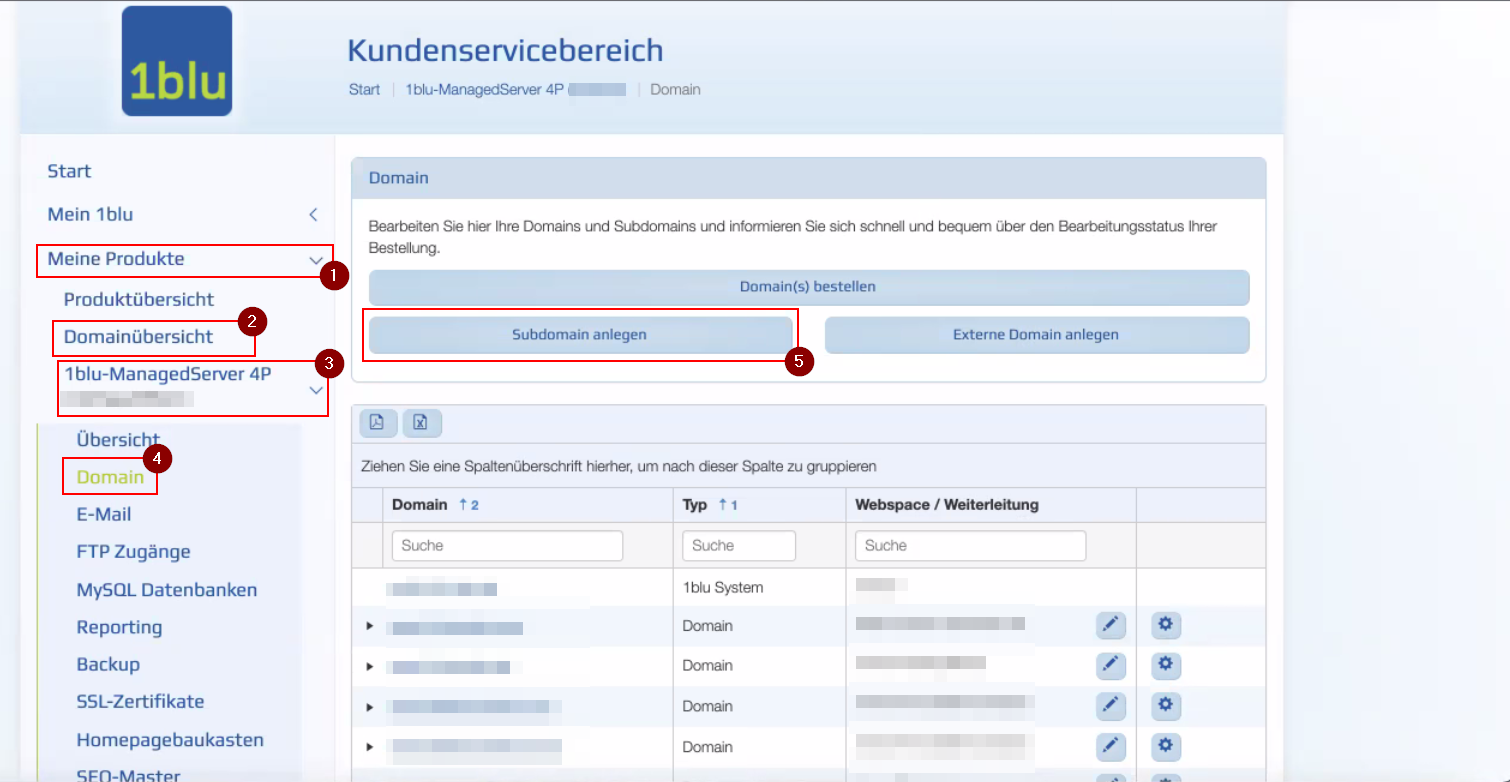Go to Domainübersicht in sidebar
1510x782 pixels.
138,337
